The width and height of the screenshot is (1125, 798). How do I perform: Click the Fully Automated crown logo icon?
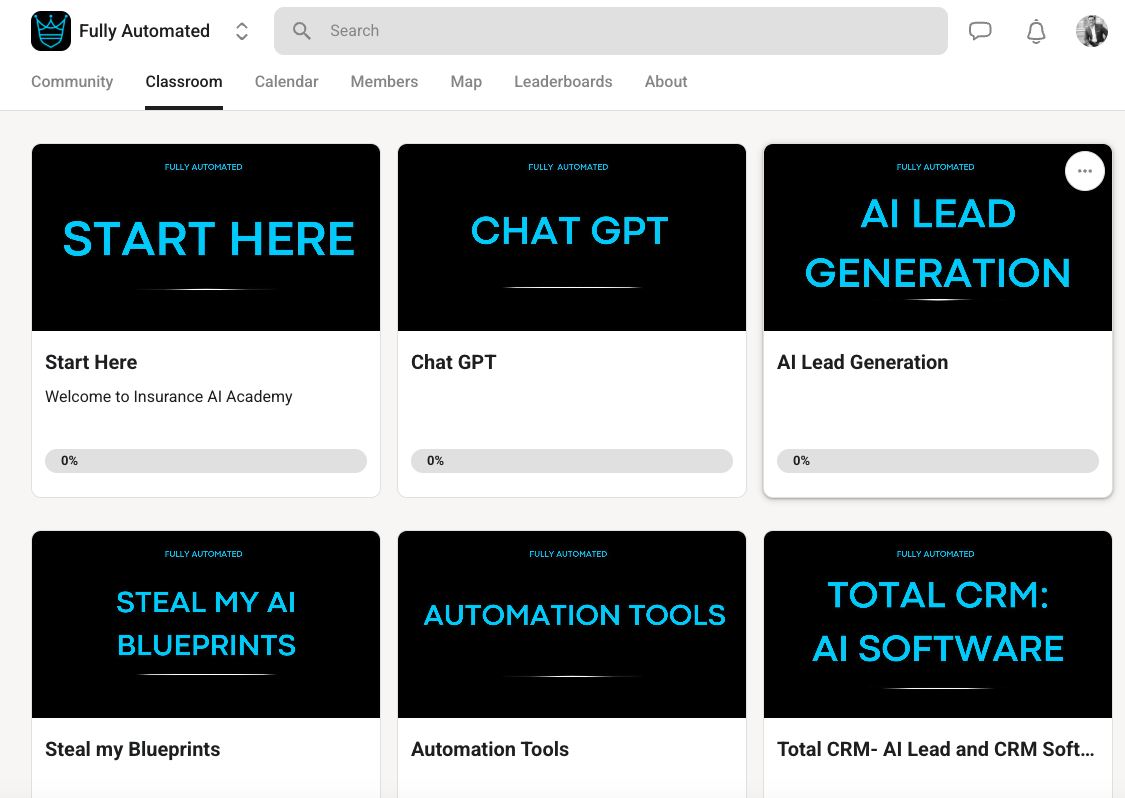coord(51,31)
